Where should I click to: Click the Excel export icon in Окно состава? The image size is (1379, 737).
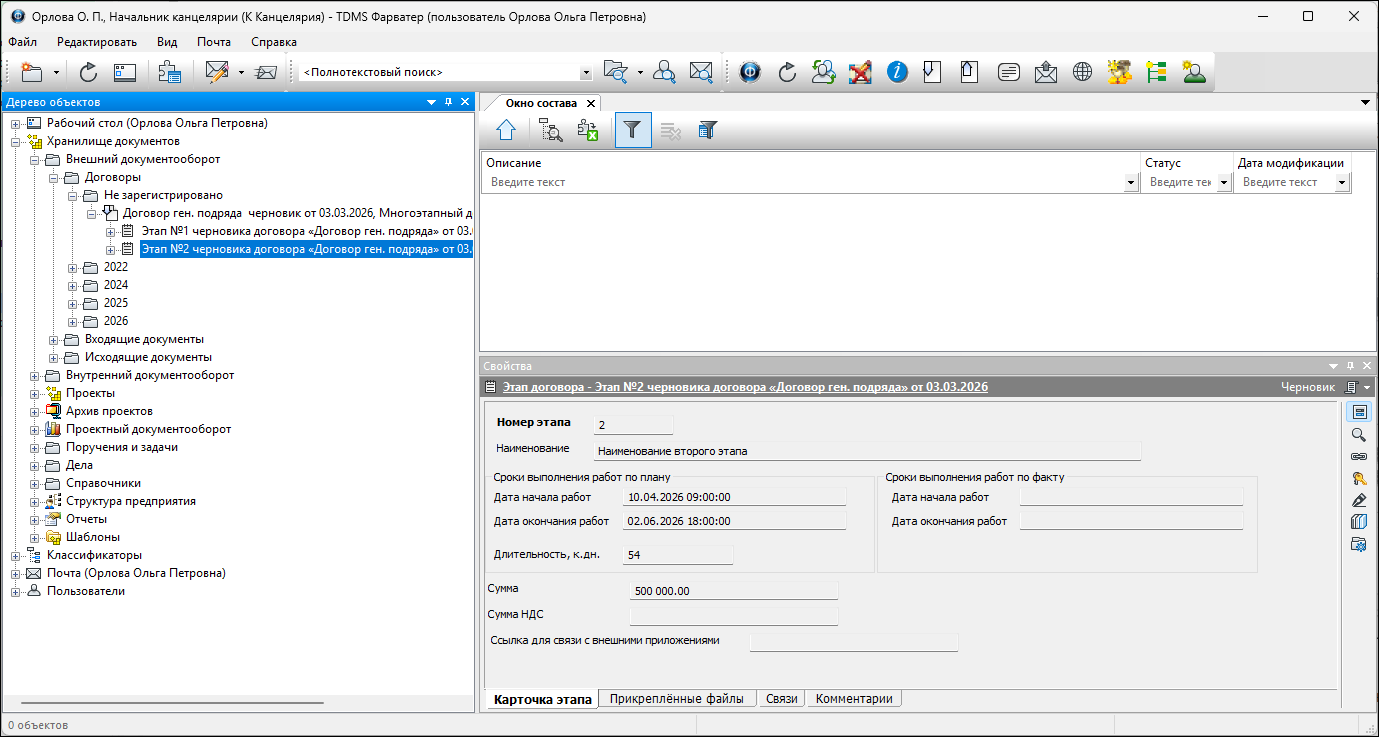588,130
